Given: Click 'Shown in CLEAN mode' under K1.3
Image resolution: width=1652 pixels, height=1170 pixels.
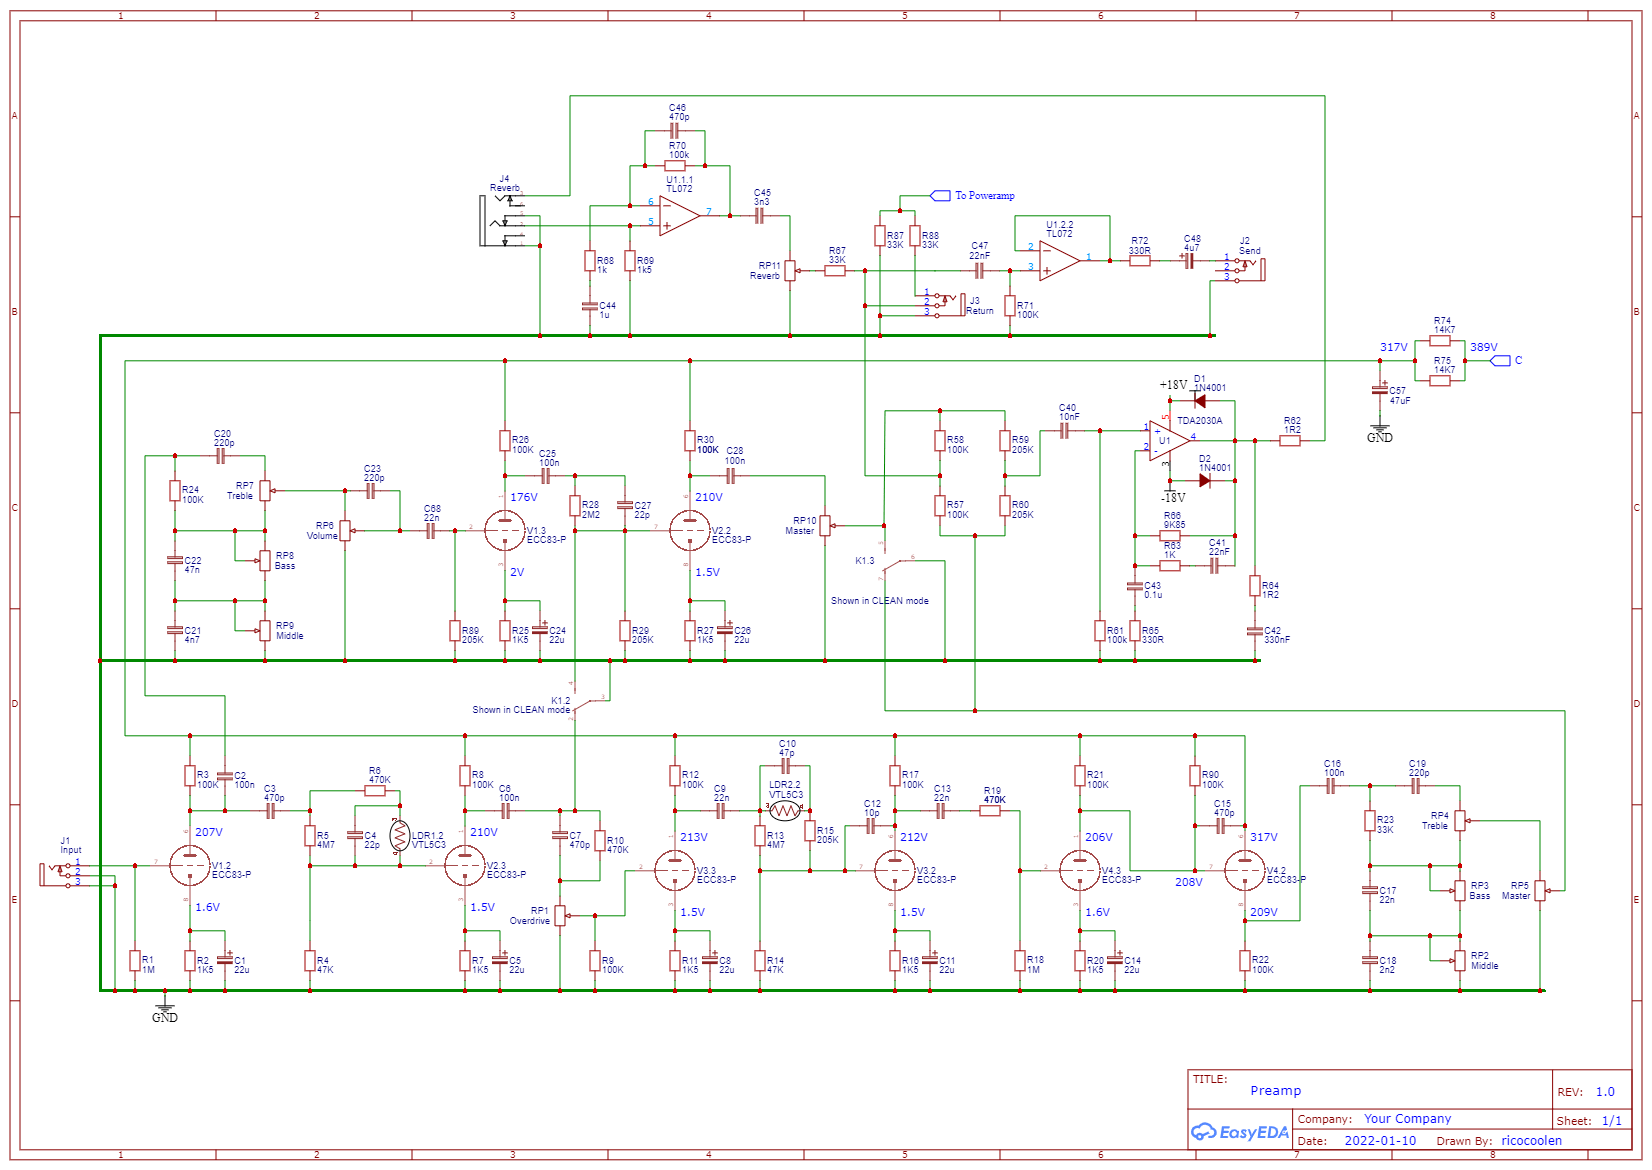Looking at the screenshot, I should [880, 601].
